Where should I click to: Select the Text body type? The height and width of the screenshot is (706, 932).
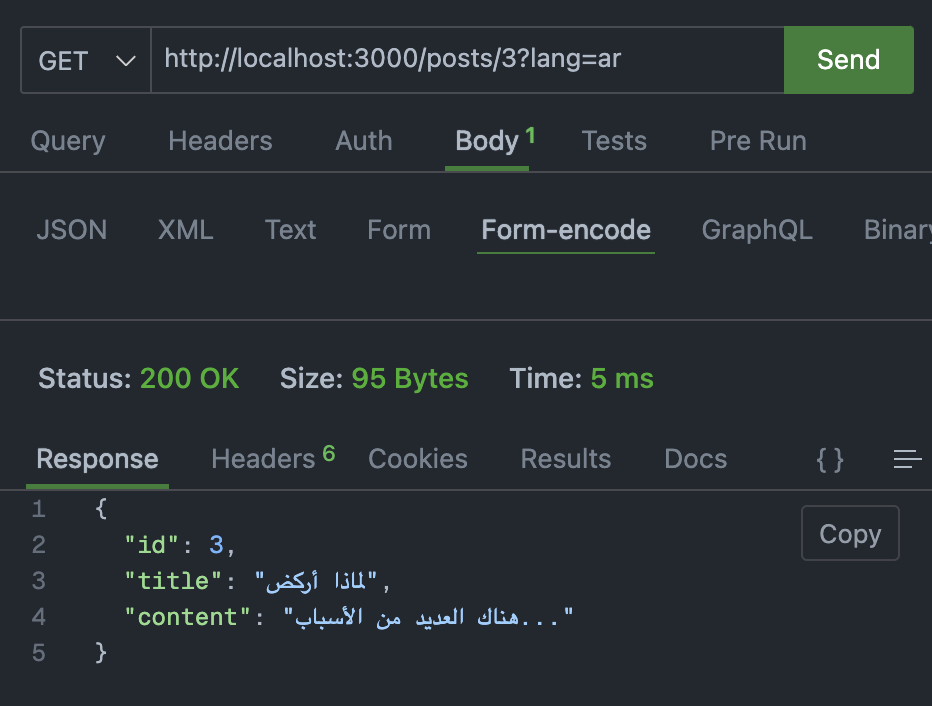click(x=290, y=230)
